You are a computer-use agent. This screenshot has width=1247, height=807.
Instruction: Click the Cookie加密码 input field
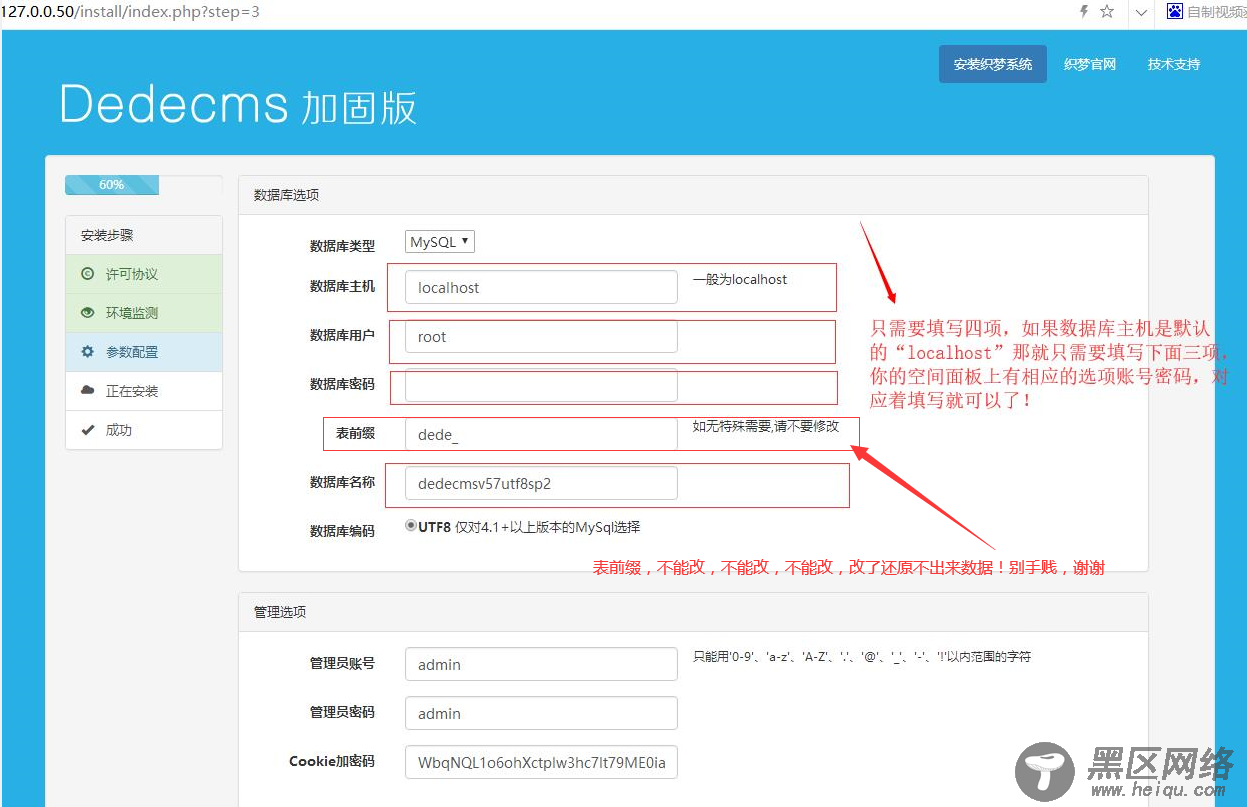click(541, 762)
